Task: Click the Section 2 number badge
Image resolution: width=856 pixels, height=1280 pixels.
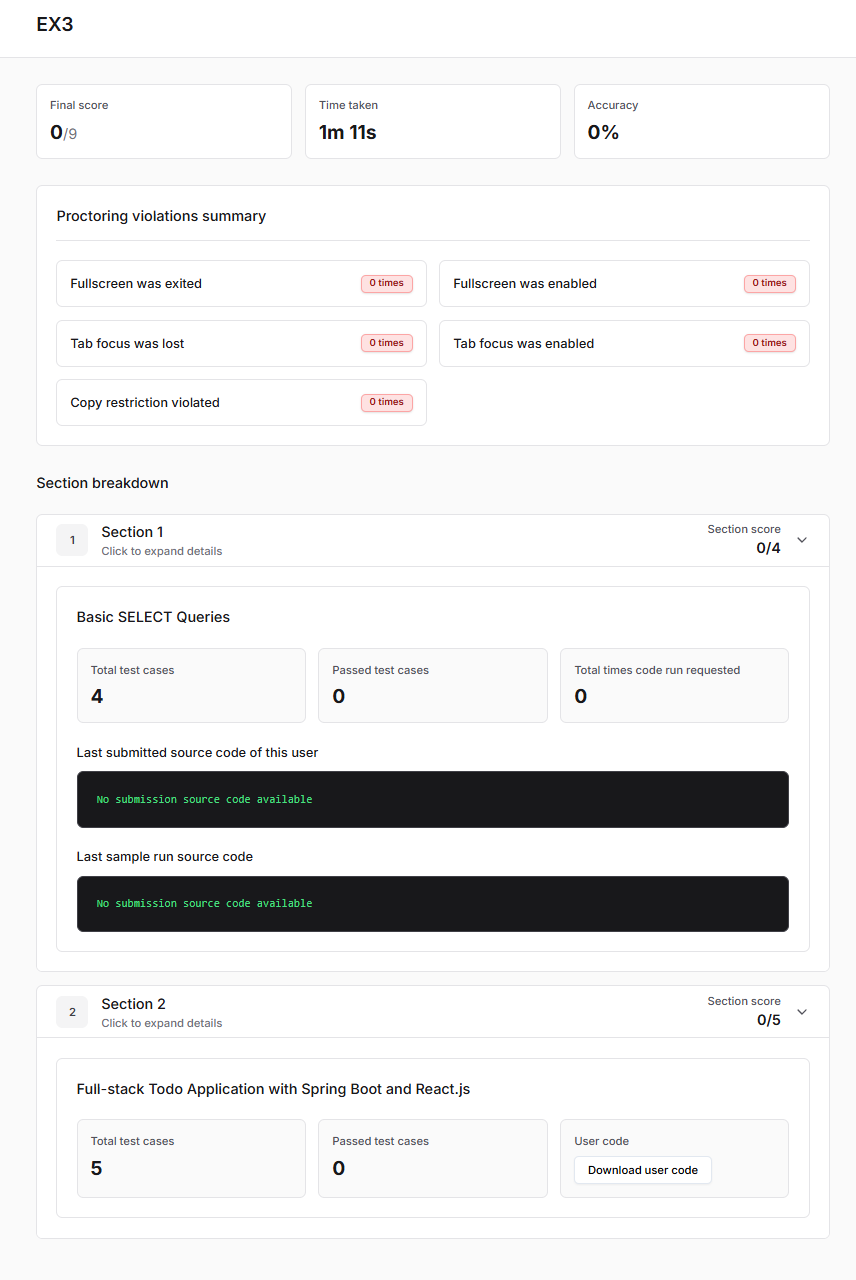Action: pos(72,1012)
